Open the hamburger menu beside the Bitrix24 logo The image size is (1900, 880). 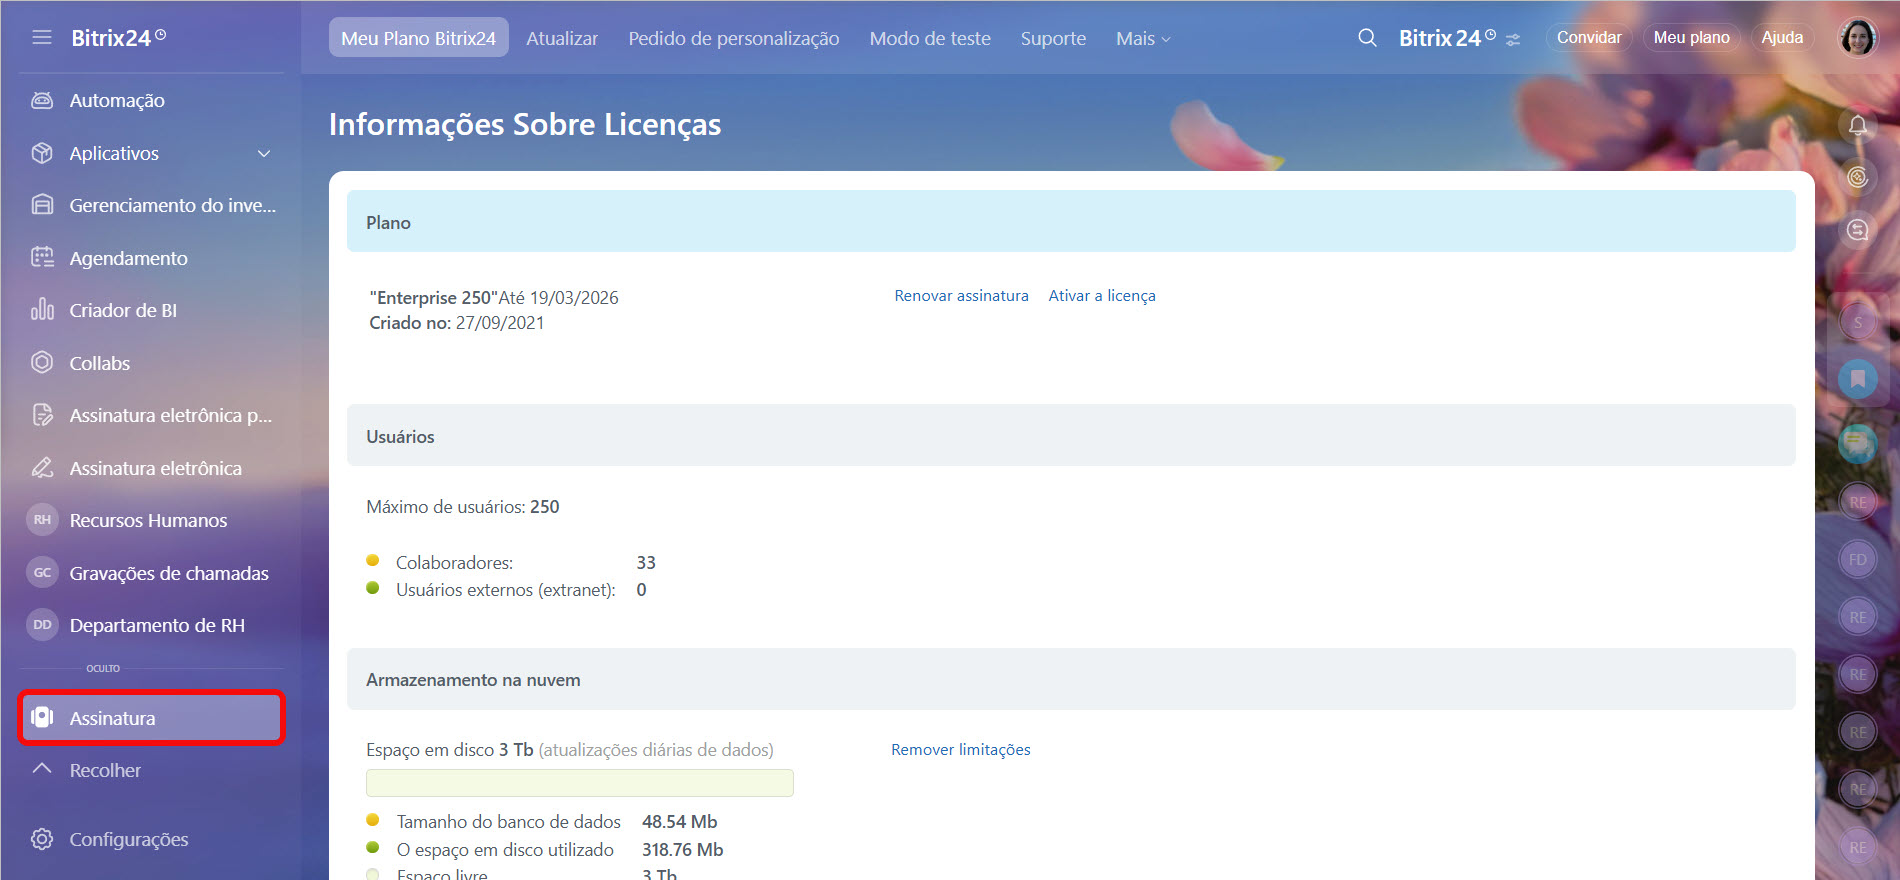(x=42, y=38)
